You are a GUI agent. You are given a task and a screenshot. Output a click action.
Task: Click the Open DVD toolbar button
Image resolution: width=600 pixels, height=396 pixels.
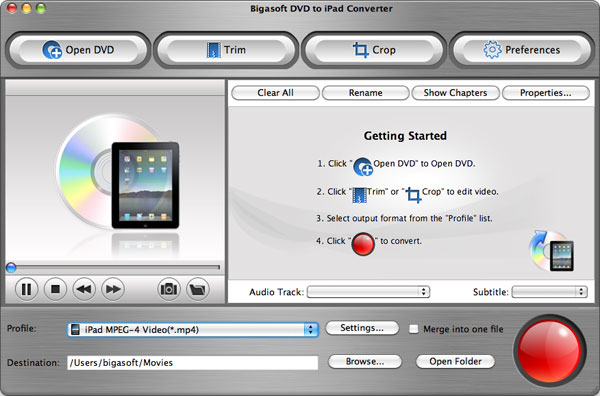pyautogui.click(x=78, y=50)
